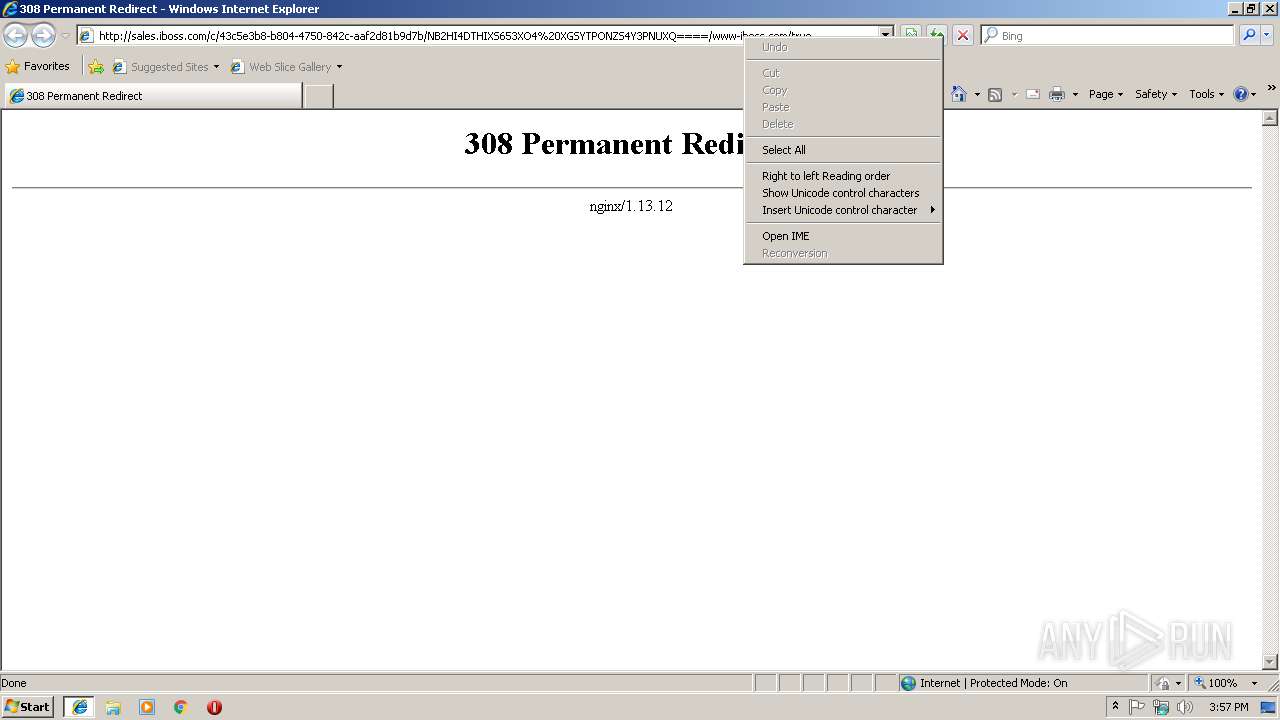Click the RSS Feeds icon

(995, 94)
